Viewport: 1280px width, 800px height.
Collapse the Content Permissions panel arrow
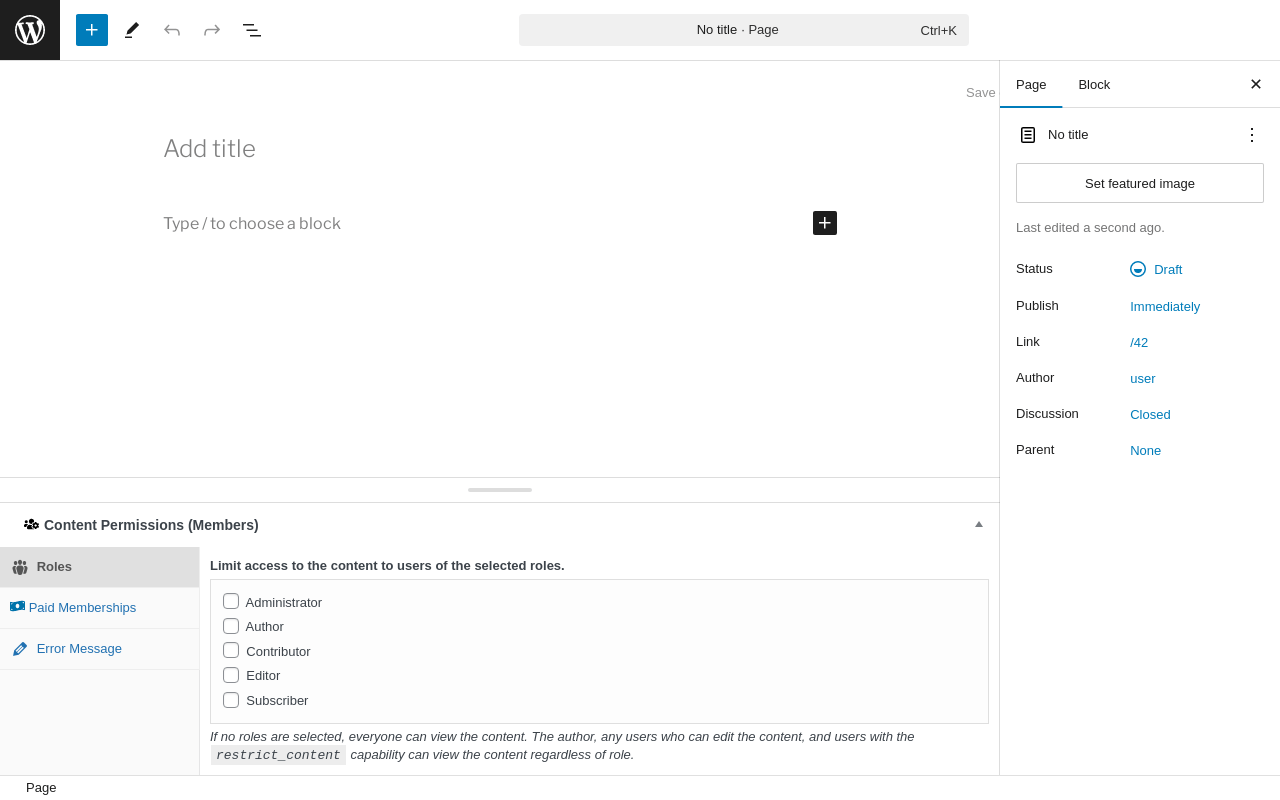979,524
